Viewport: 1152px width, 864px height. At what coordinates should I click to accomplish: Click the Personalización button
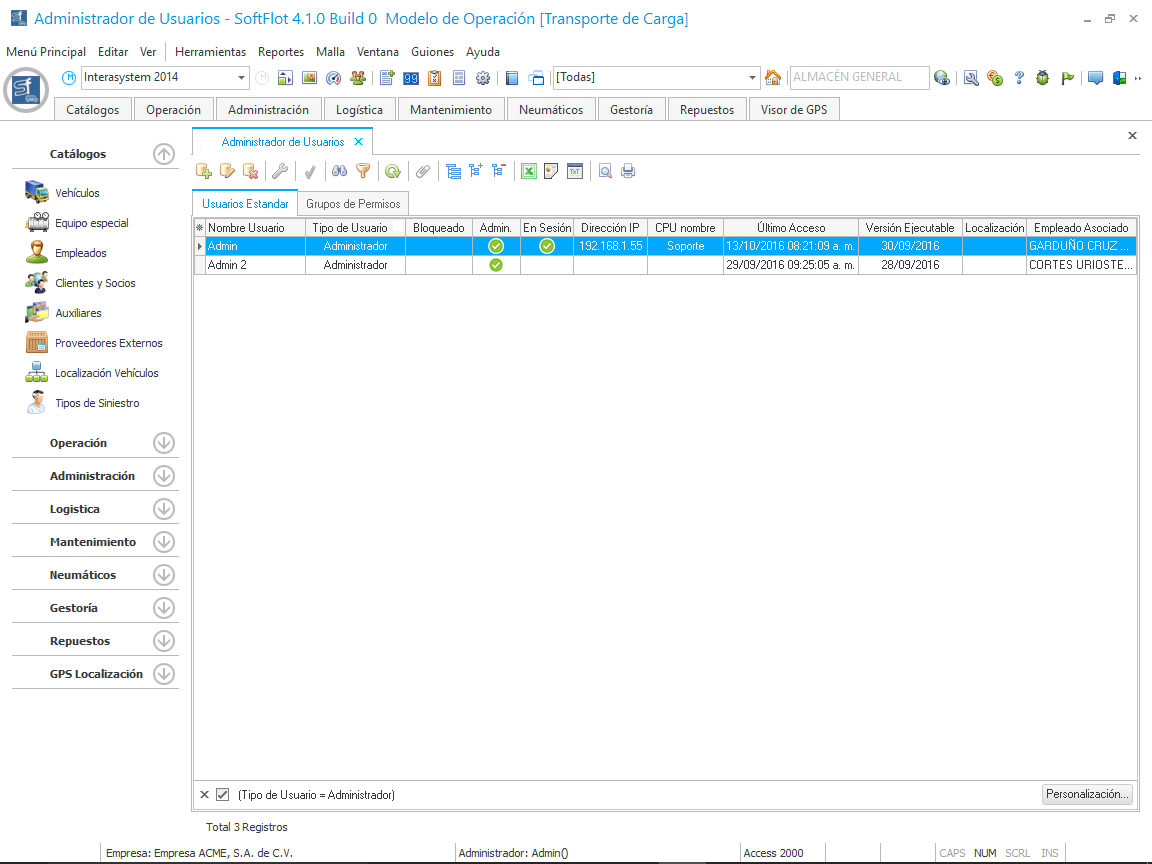1087,794
